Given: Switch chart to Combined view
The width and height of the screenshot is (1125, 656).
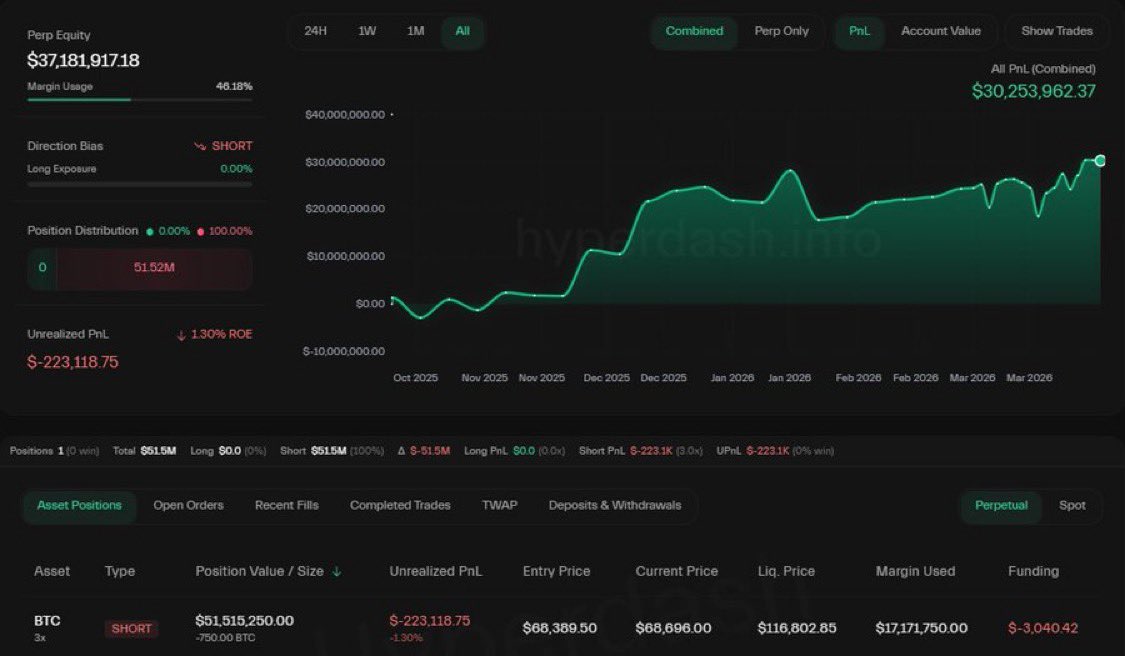Looking at the screenshot, I should point(694,31).
